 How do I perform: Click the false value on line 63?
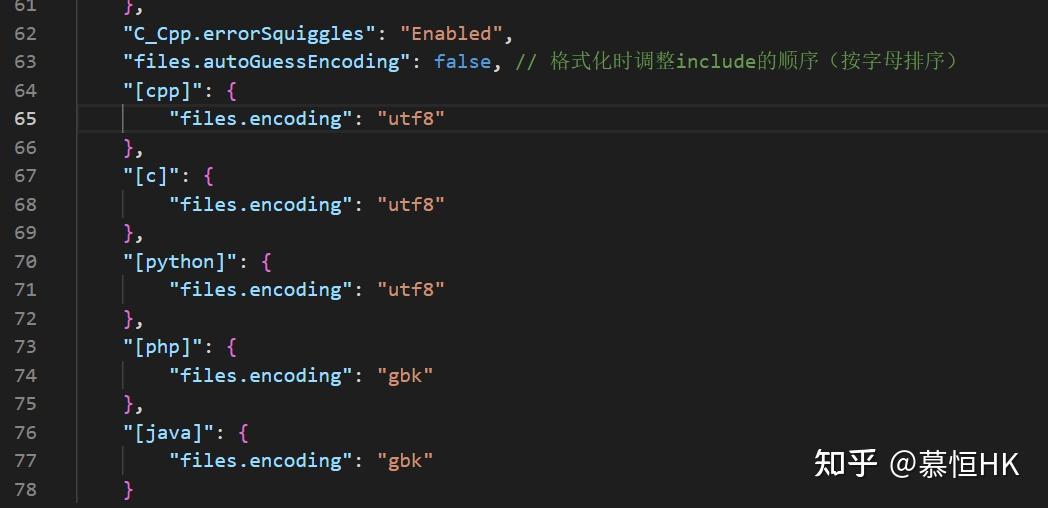[462, 62]
